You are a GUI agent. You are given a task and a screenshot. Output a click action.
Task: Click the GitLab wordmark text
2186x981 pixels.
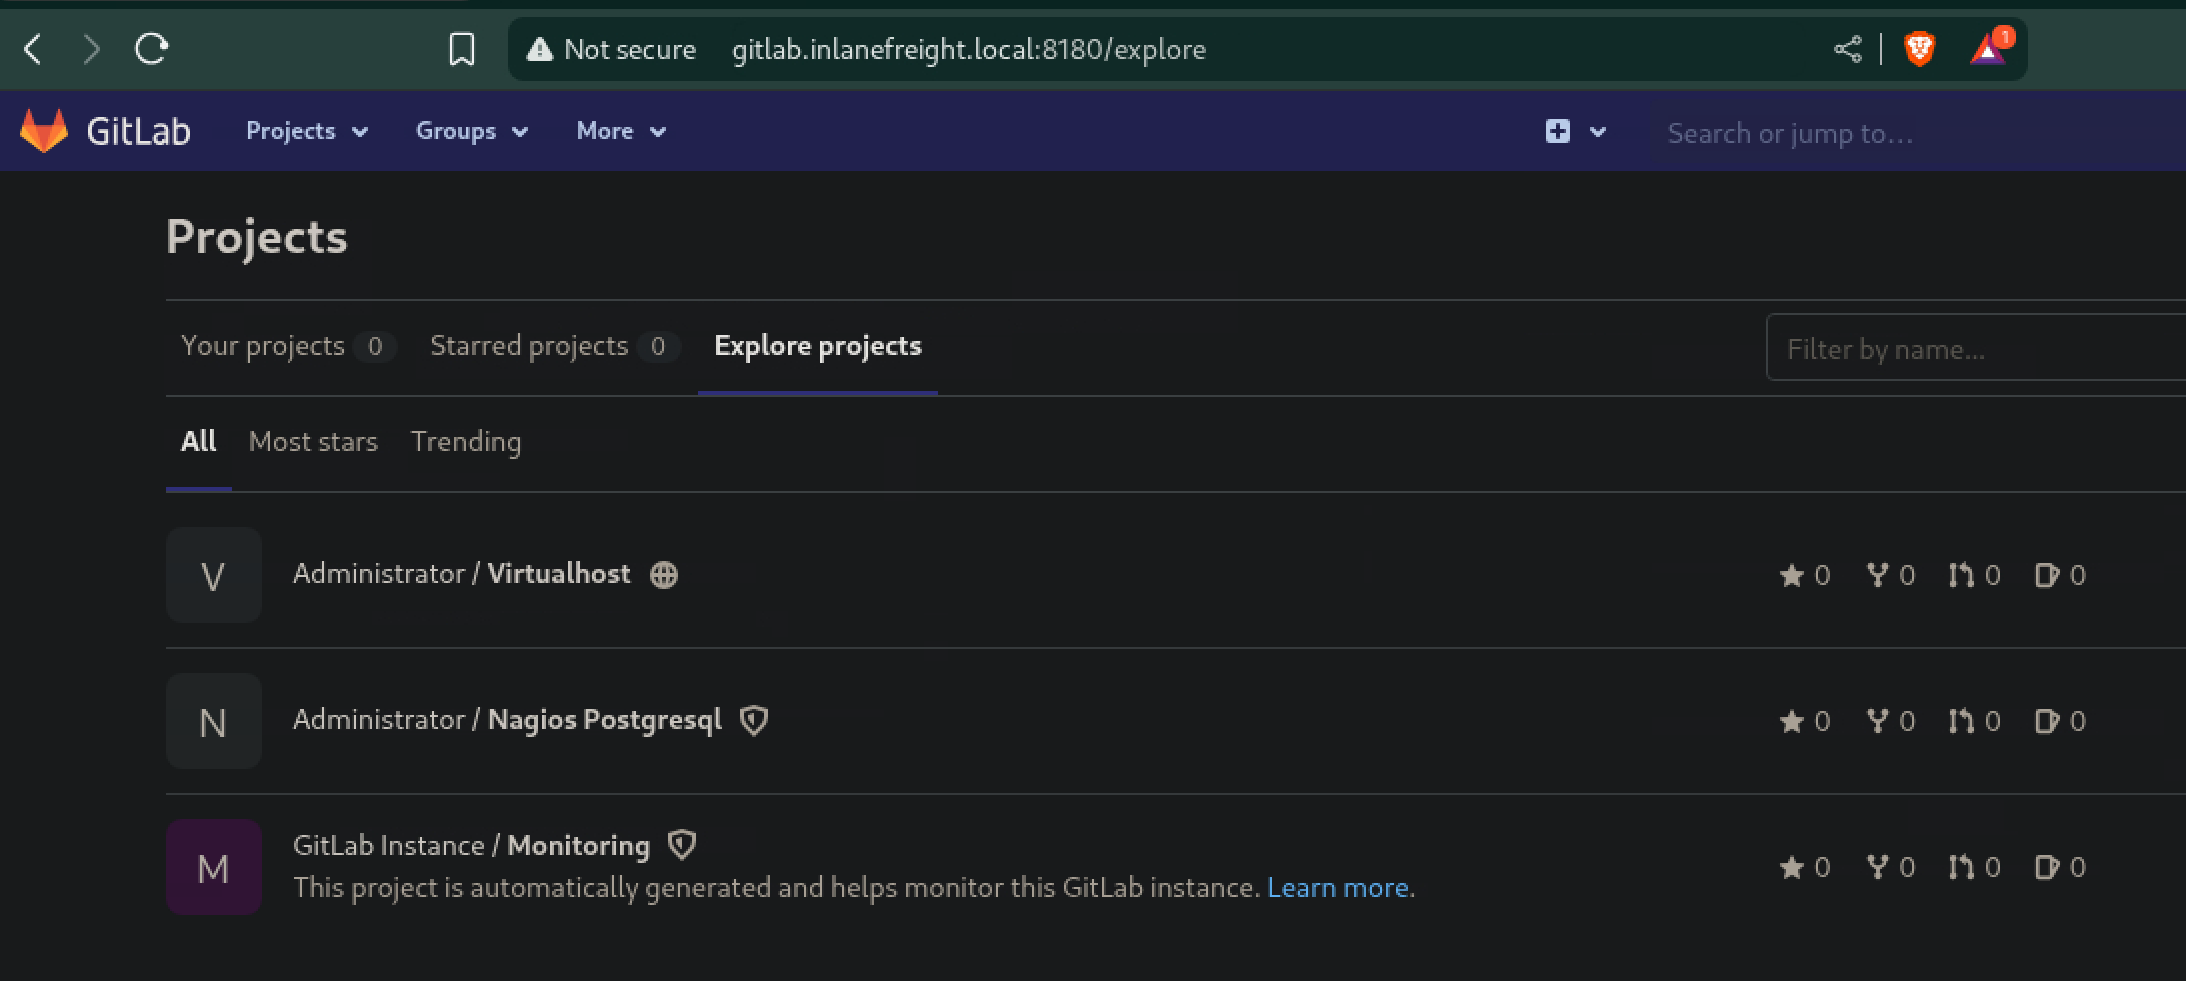[x=138, y=131]
